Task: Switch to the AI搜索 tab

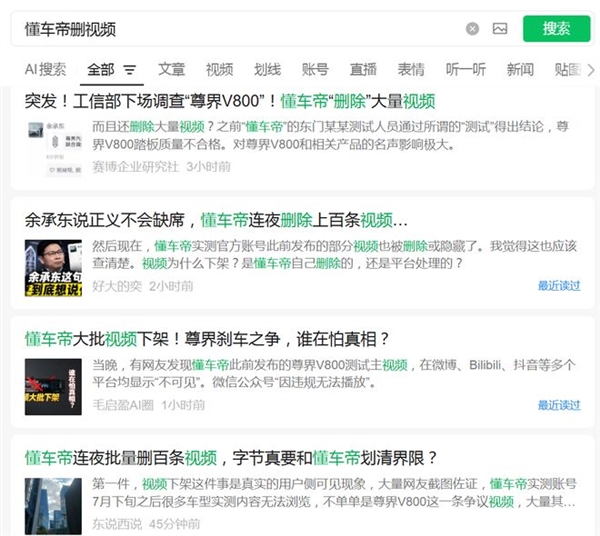Action: point(45,70)
